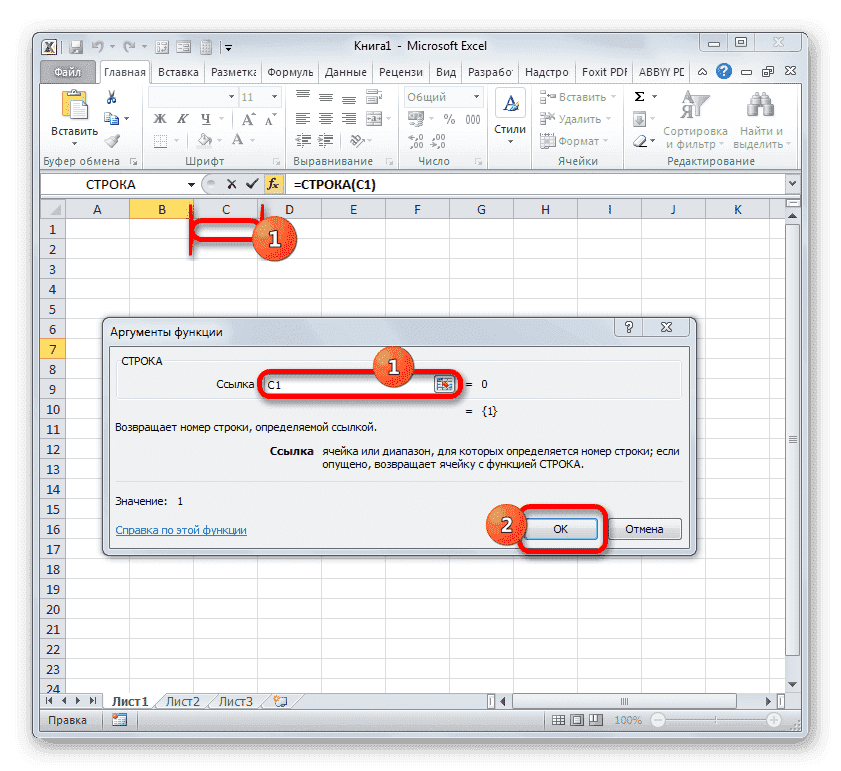The image size is (841, 771).
Task: Open Справка по этой функции link
Action: [x=180, y=531]
